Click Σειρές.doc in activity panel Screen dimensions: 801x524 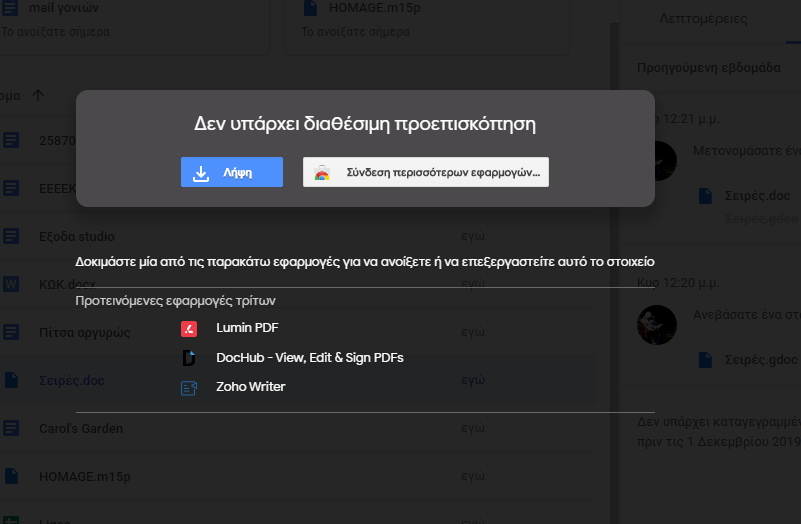(x=757, y=196)
